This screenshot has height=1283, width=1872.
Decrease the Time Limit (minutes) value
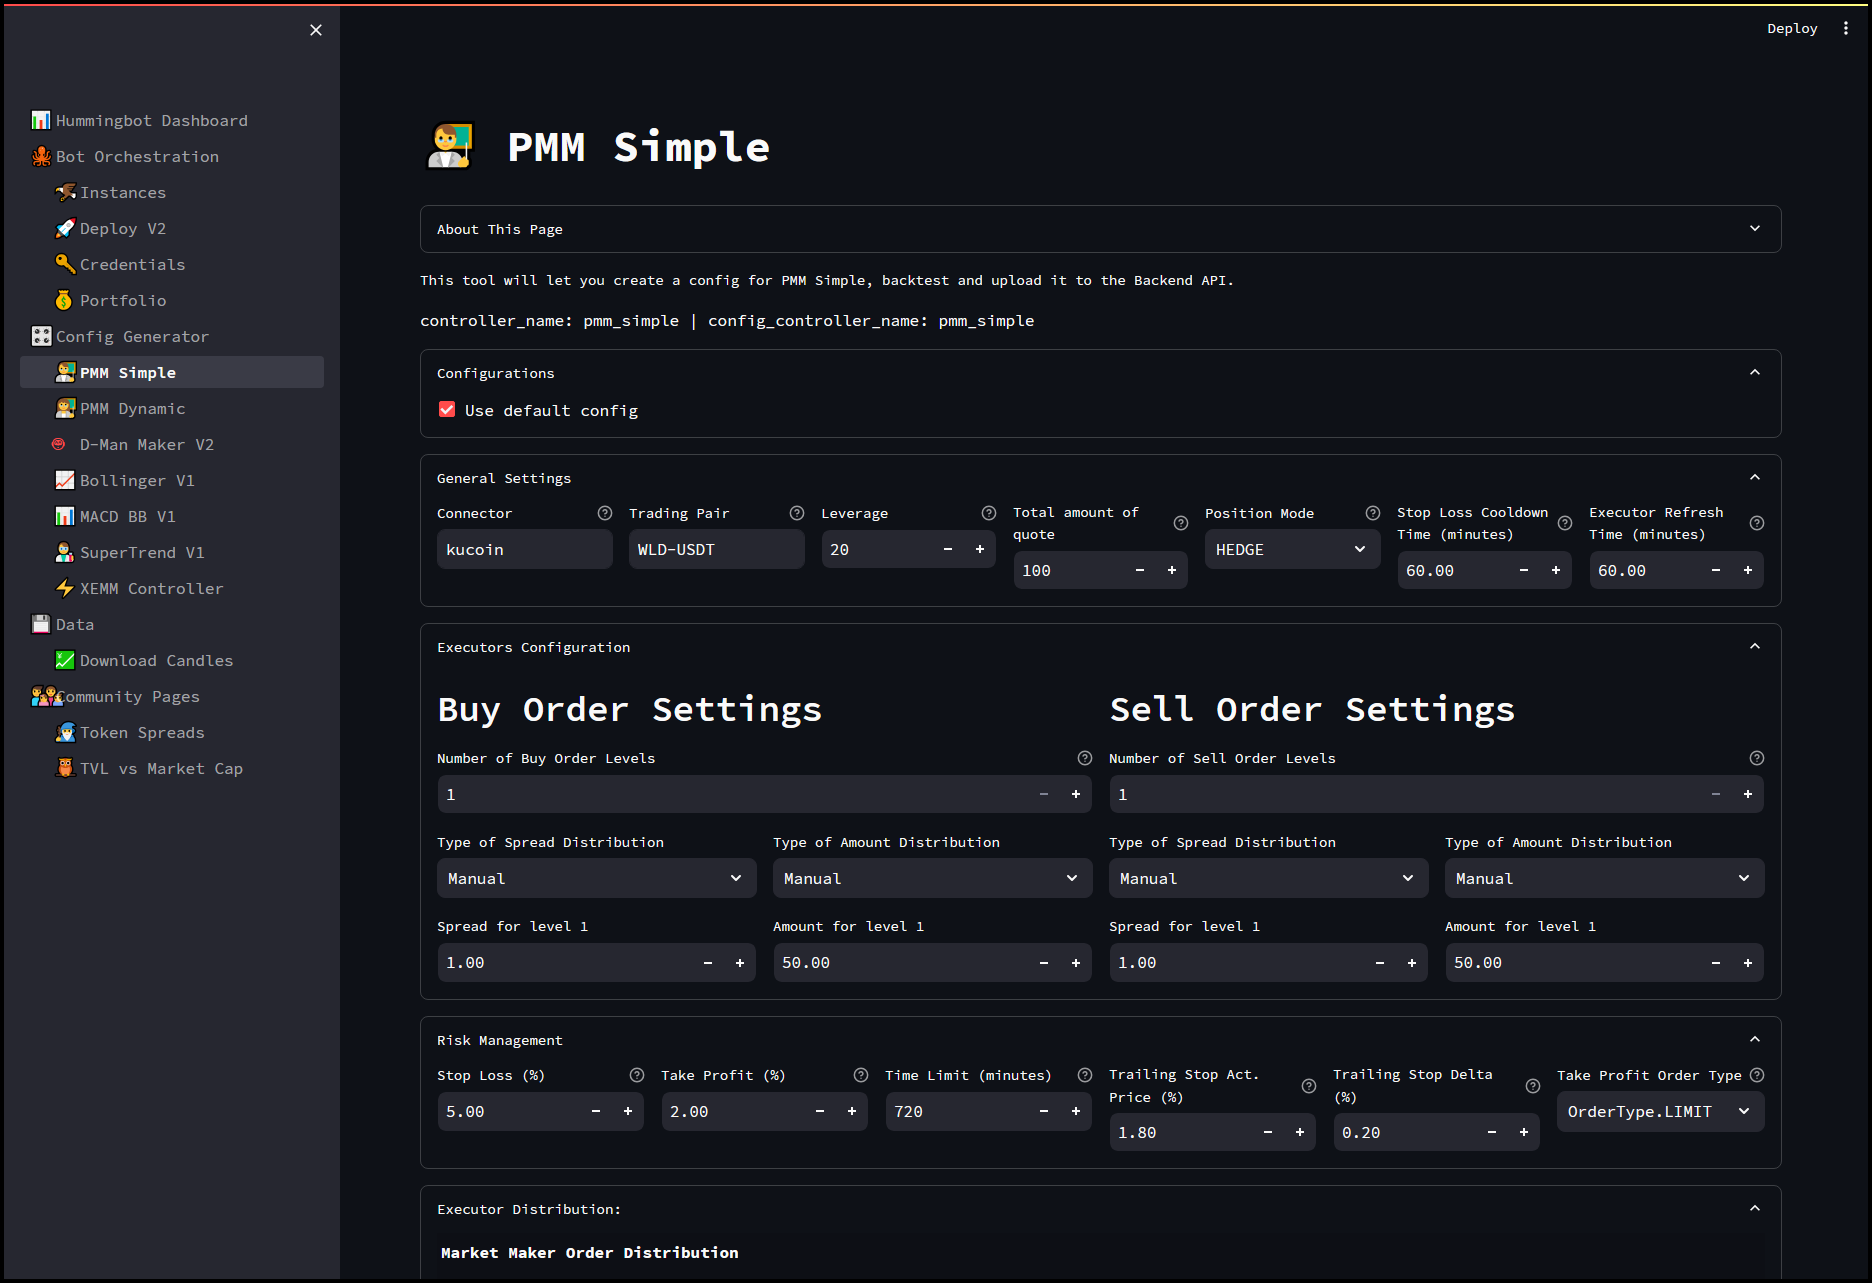coord(1044,1111)
